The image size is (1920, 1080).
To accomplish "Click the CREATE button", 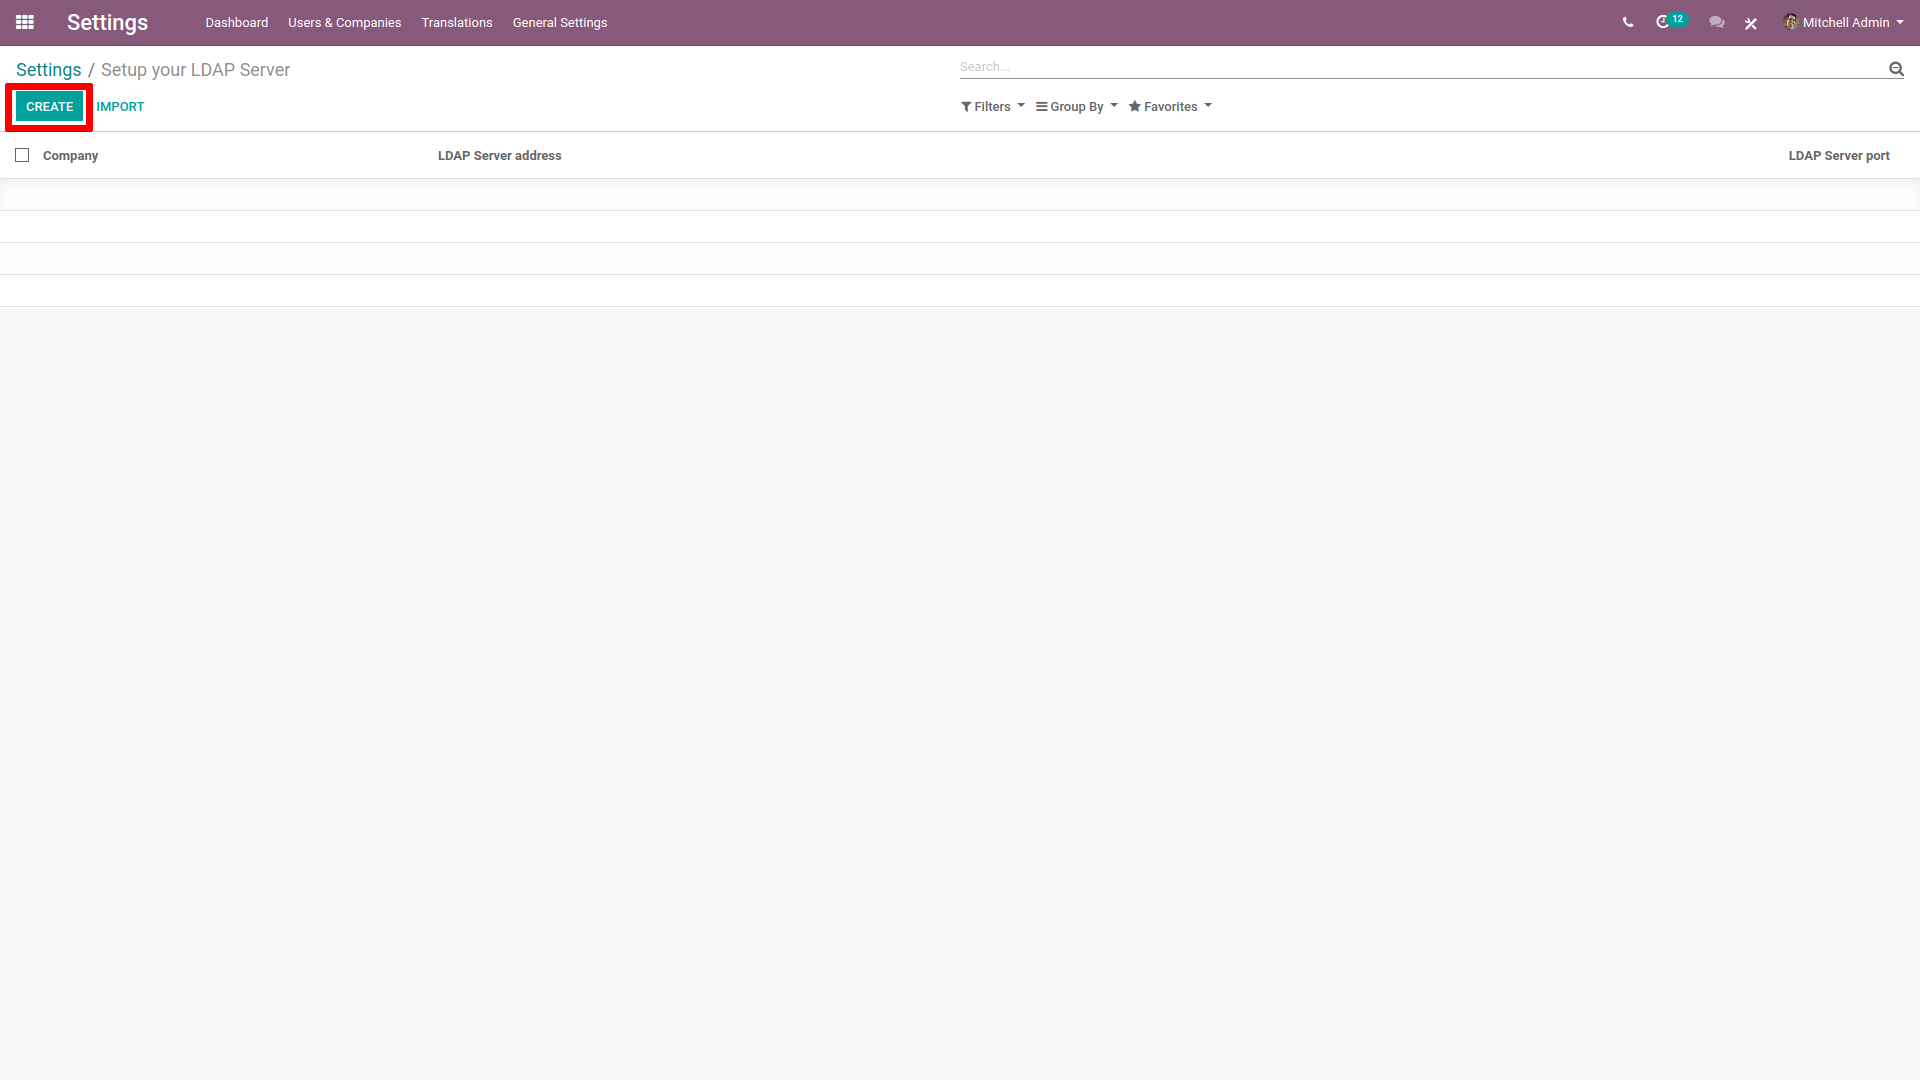I will (47, 105).
